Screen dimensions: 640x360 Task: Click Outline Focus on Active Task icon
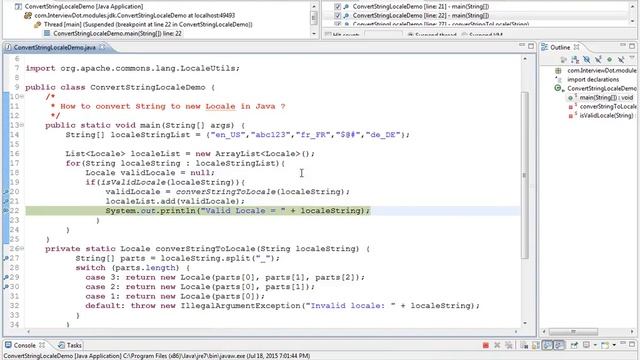(564, 60)
